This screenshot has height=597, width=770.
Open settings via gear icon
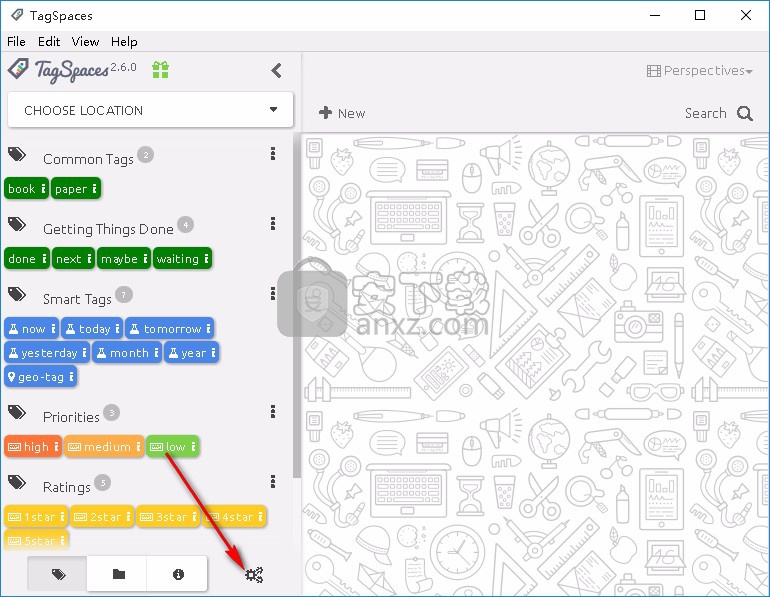point(254,574)
